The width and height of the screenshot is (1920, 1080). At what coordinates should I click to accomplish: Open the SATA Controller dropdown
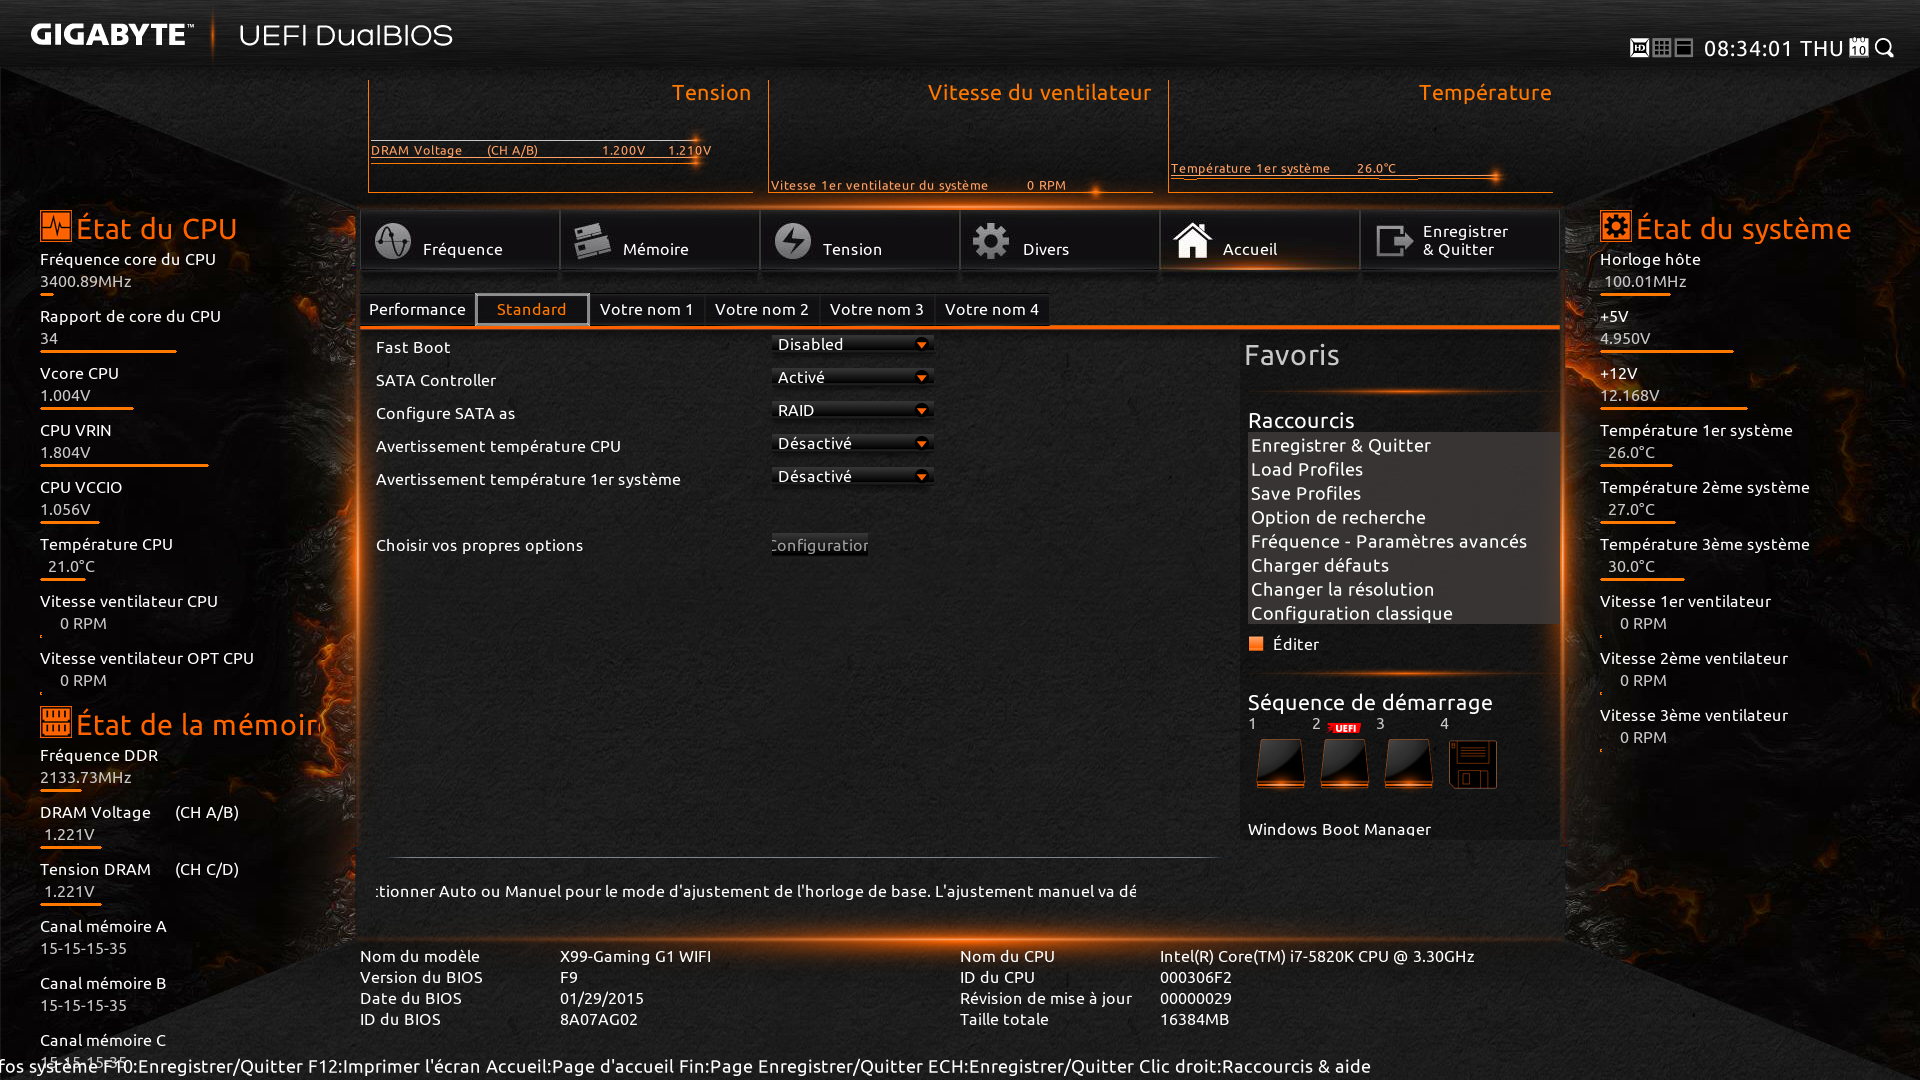853,377
